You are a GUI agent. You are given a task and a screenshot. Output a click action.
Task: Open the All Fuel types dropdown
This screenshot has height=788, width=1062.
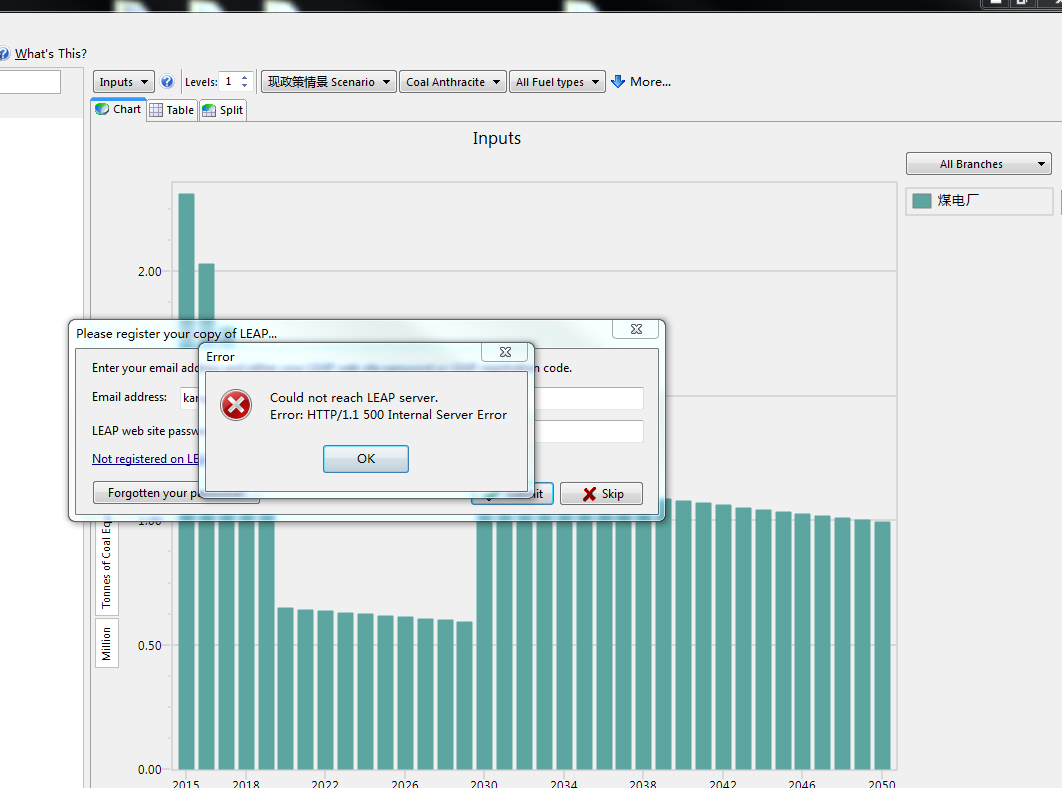click(x=557, y=82)
